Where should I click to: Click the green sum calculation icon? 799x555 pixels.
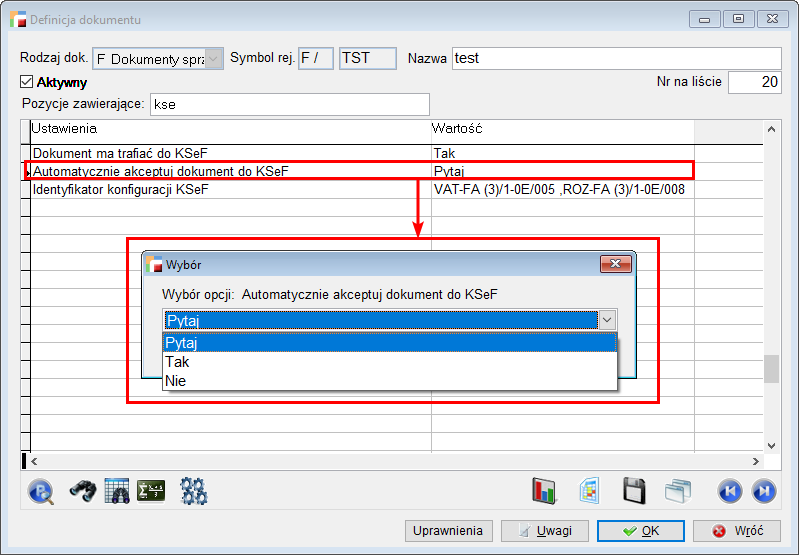[x=151, y=491]
